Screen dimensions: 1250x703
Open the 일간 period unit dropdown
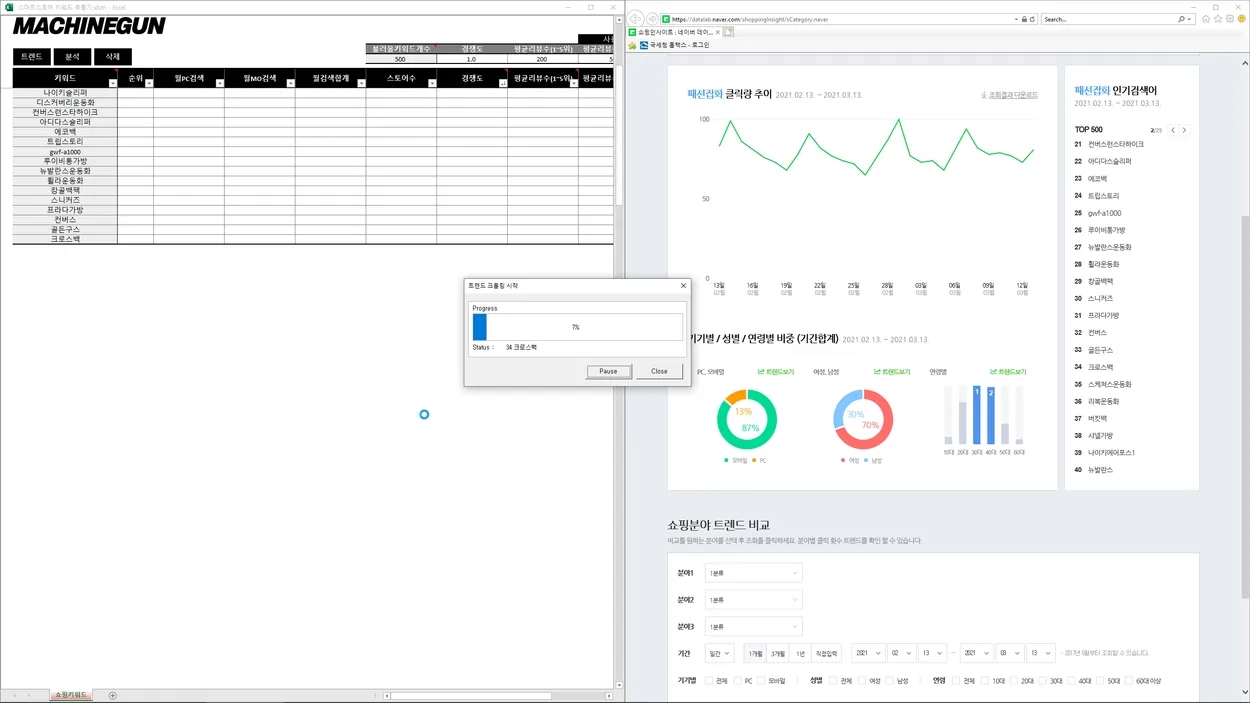click(719, 653)
